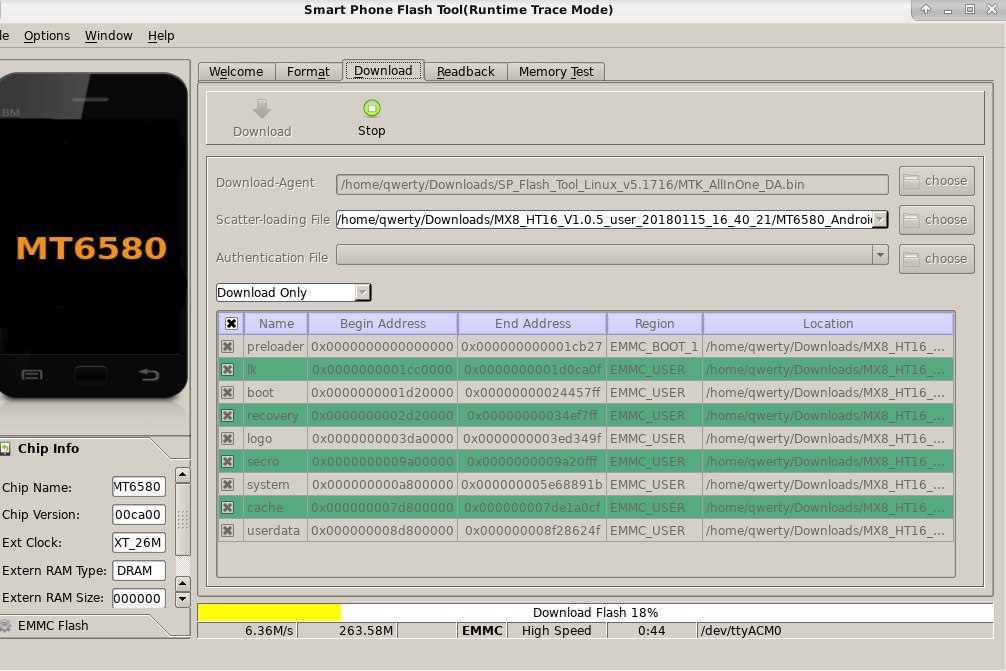Click the green Stop icon

pos(371,108)
